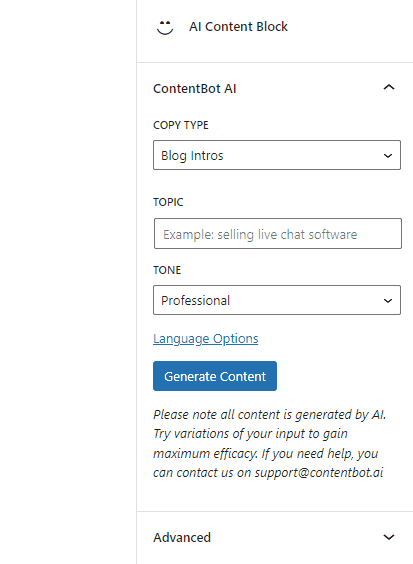Viewport: 413px width, 564px height.
Task: Click the arrow of the Professional select
Action: (x=388, y=301)
